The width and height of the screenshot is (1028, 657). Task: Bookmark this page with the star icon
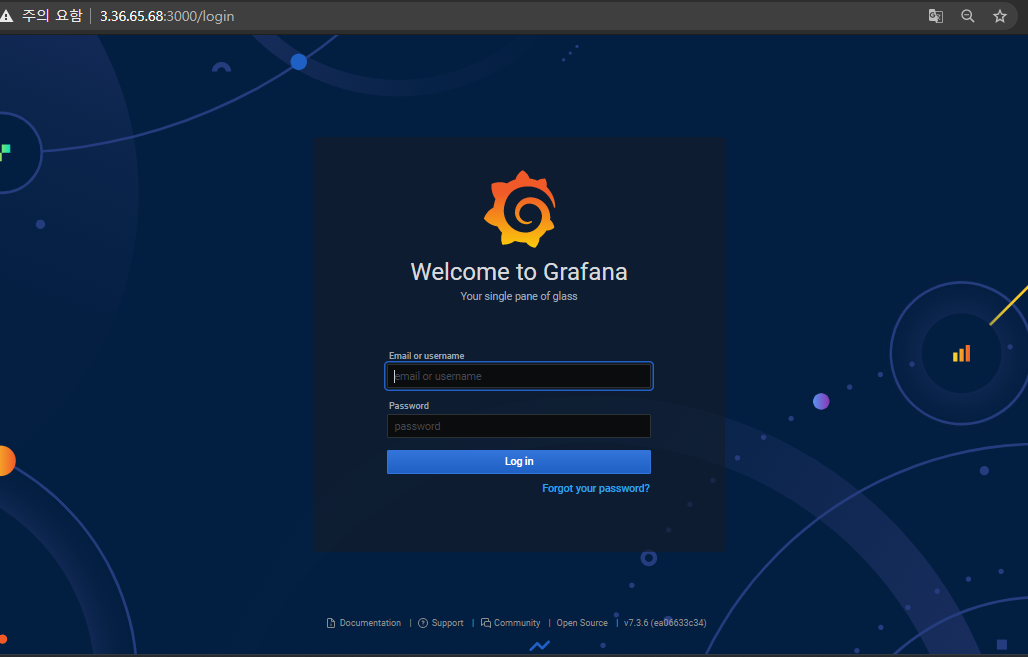pos(999,16)
